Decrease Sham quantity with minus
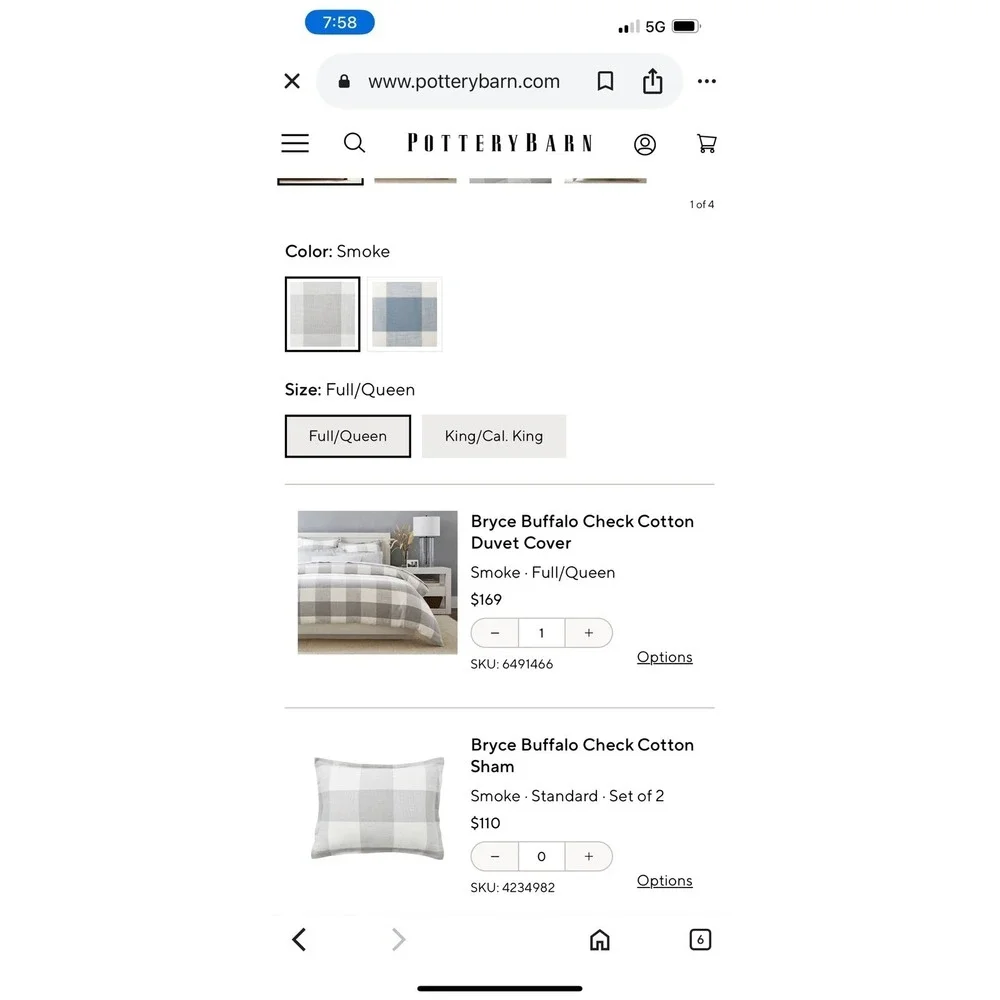The height and width of the screenshot is (1000, 1000). [x=495, y=857]
